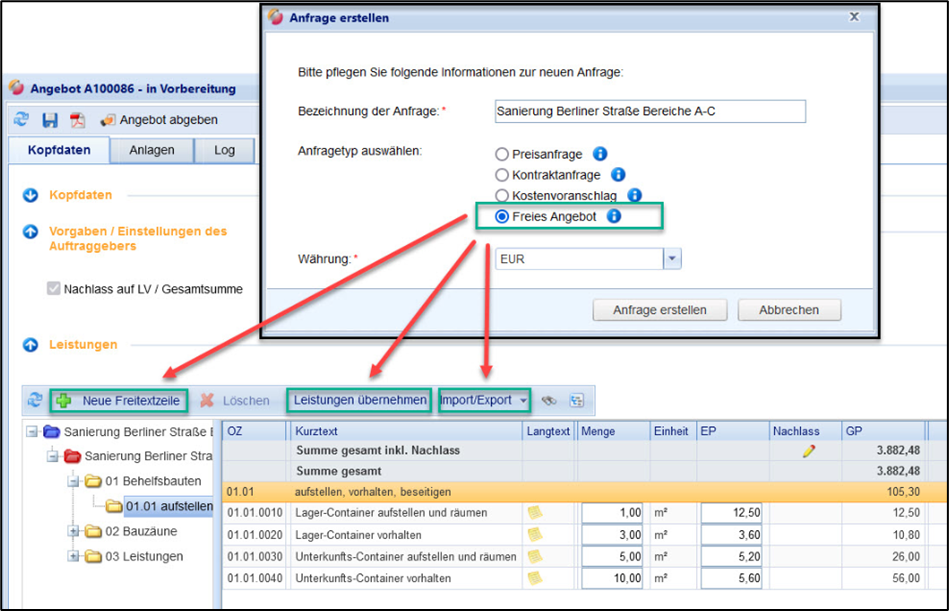Click the Anfrage erstellen button
The height and width of the screenshot is (611, 949).
pos(659,310)
